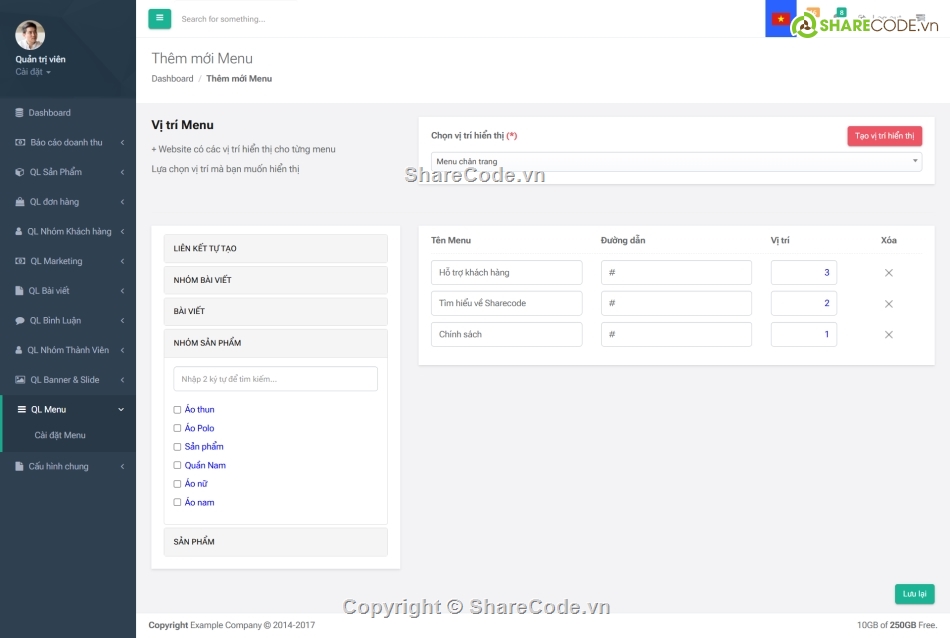
Task: Check the Áo Polo checkbox
Action: [x=177, y=428]
